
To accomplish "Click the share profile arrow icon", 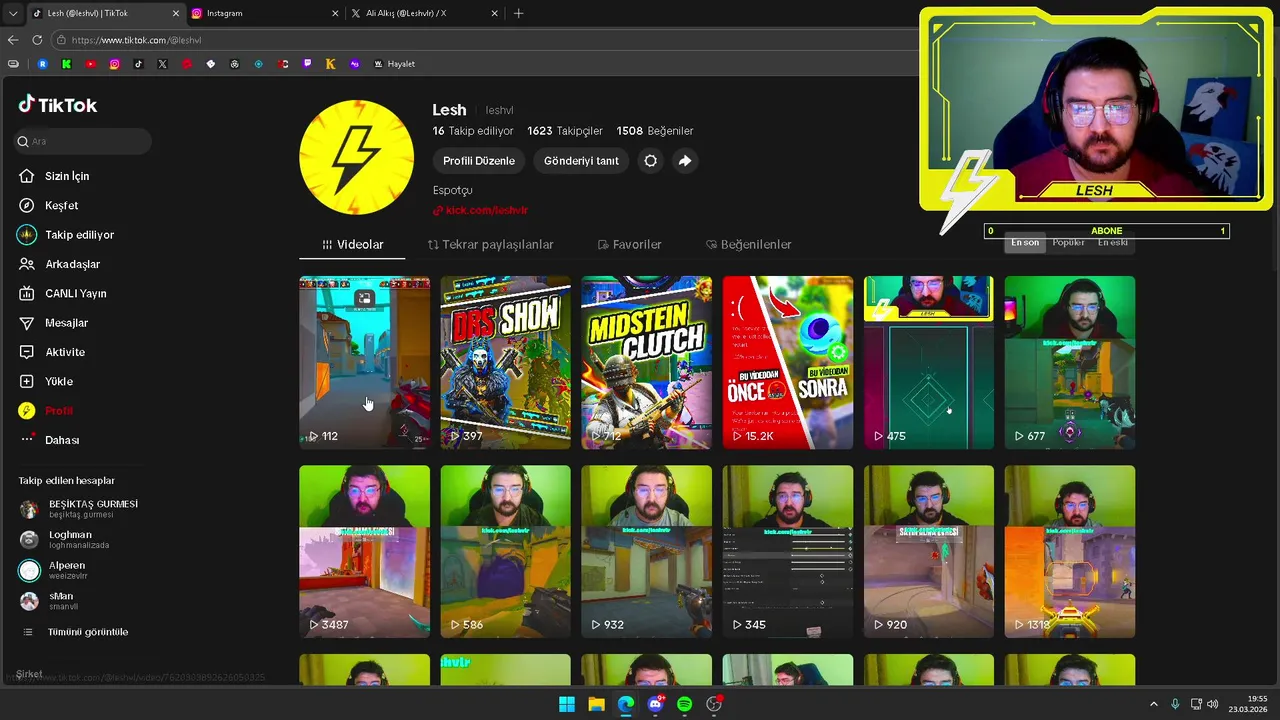I will click(x=684, y=161).
